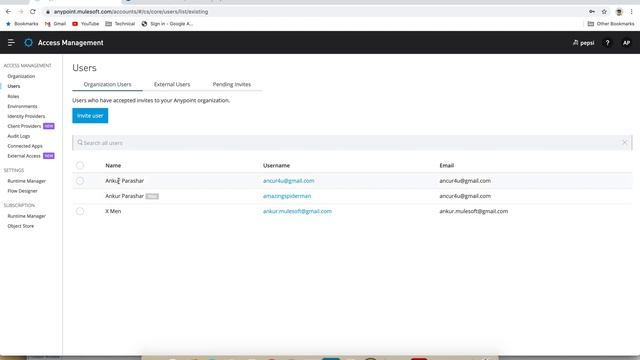Open Roles in the sidebar
Viewport: 640px width, 360px height.
pos(13,96)
